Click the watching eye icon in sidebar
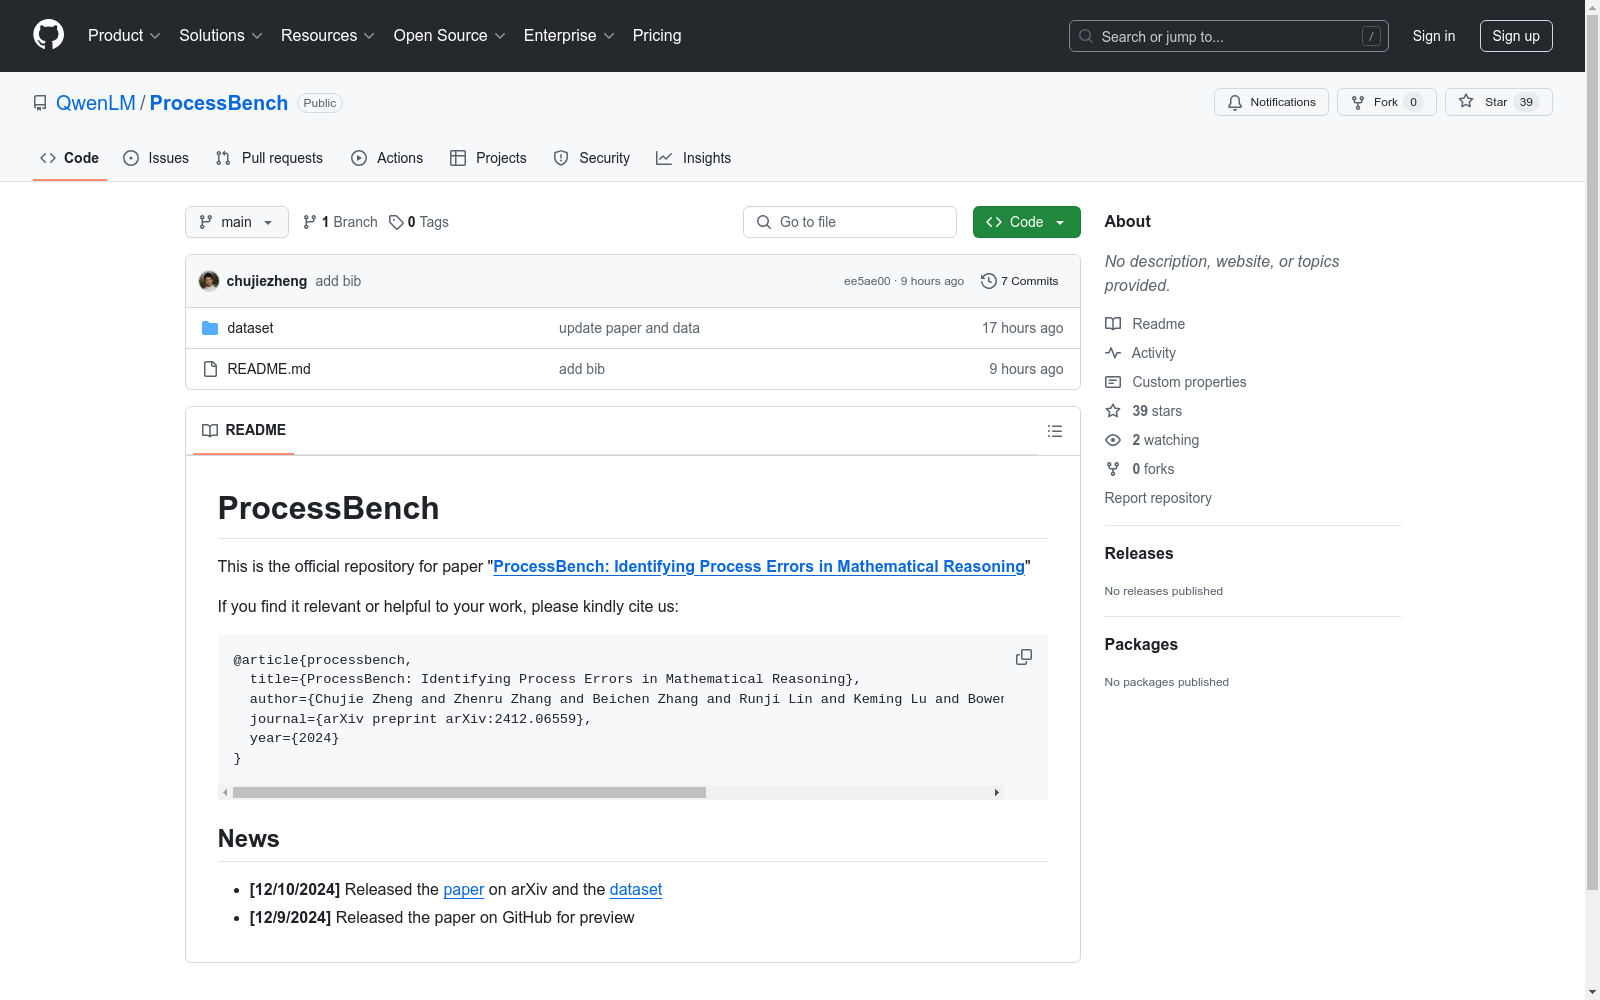The width and height of the screenshot is (1600, 1000). tap(1113, 440)
